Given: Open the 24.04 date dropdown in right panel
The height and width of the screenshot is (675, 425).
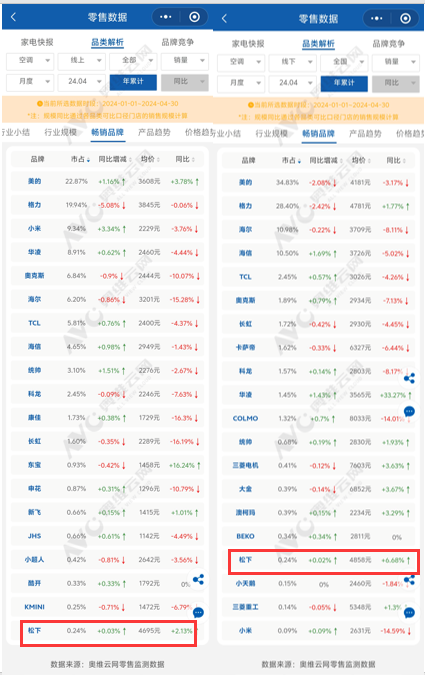Looking at the screenshot, I should [292, 83].
